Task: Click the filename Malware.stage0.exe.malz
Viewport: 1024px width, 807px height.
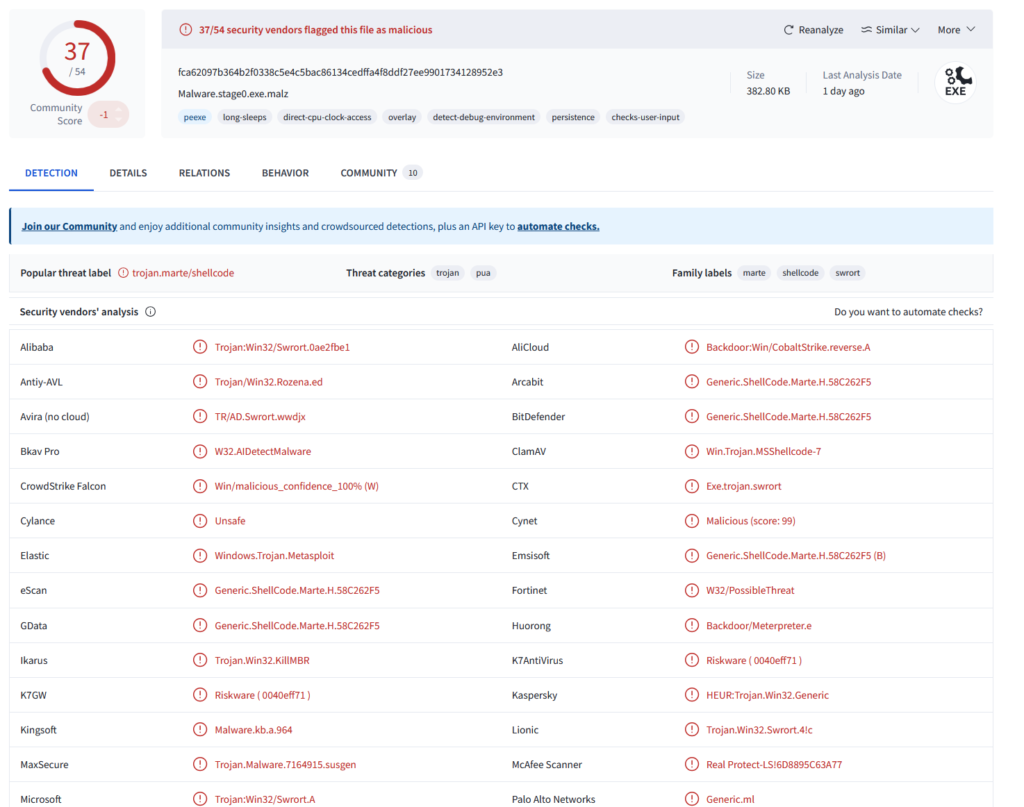Action: pos(233,94)
